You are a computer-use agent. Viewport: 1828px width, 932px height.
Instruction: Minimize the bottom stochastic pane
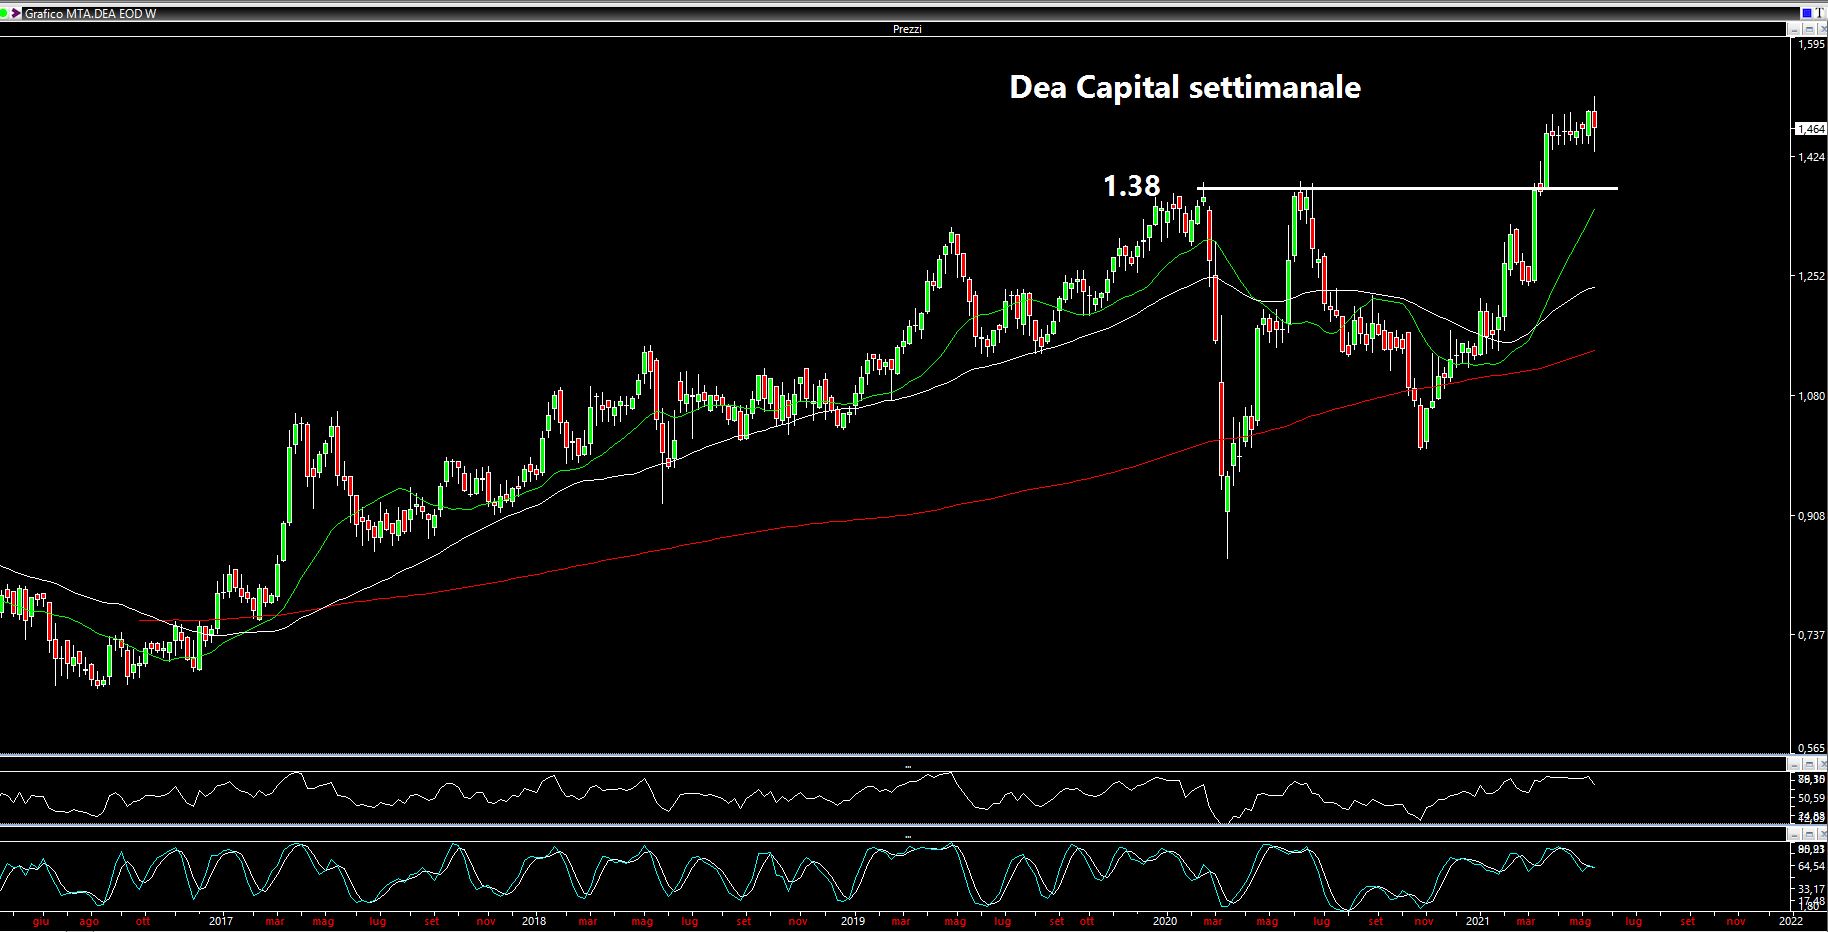(1794, 834)
